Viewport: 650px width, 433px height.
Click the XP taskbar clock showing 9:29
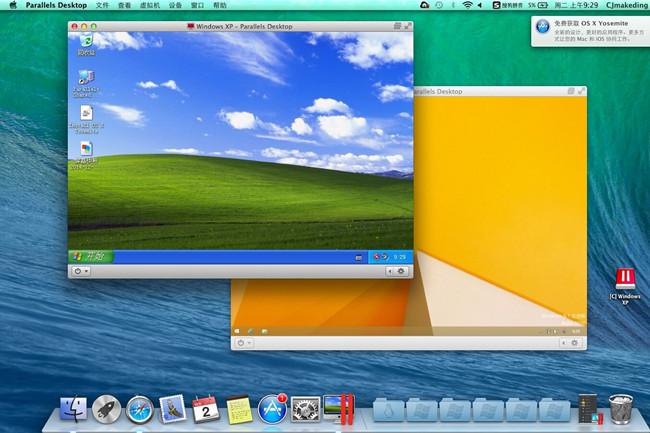400,257
